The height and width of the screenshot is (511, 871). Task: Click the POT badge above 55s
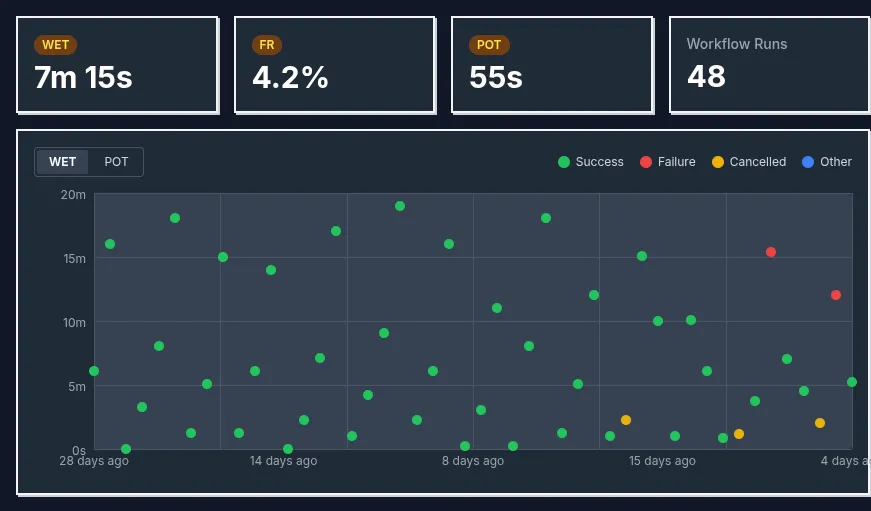[489, 45]
